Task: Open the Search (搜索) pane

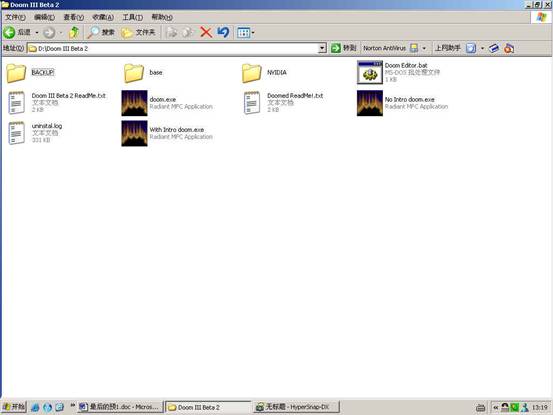Action: click(x=101, y=32)
